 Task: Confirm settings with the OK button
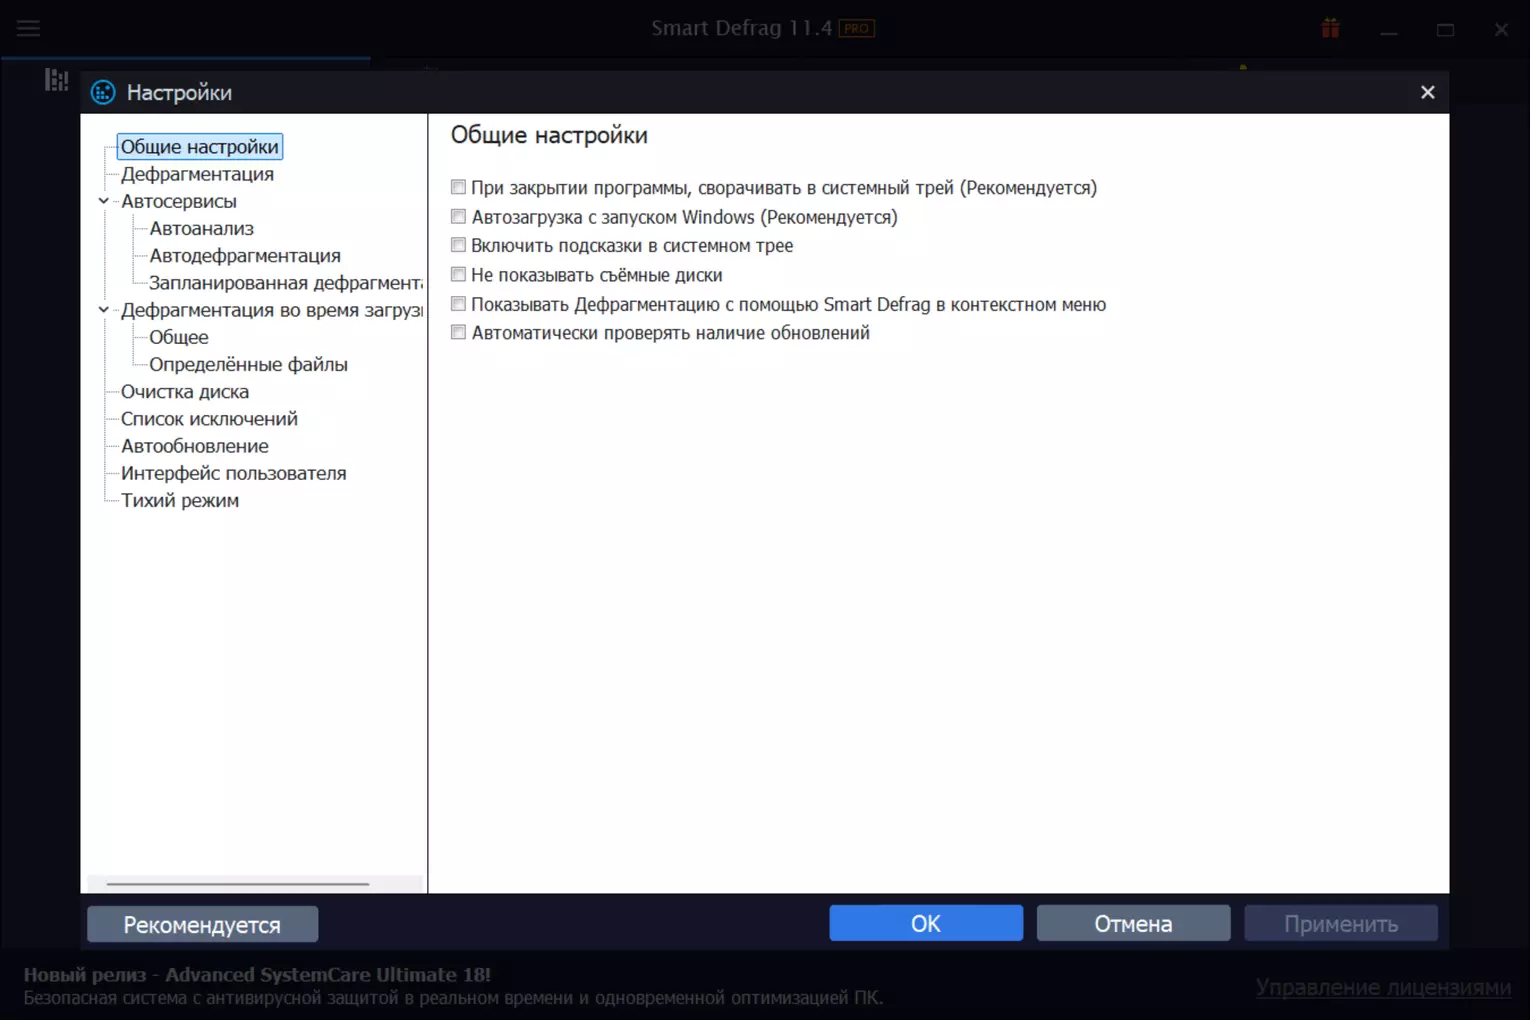[926, 923]
